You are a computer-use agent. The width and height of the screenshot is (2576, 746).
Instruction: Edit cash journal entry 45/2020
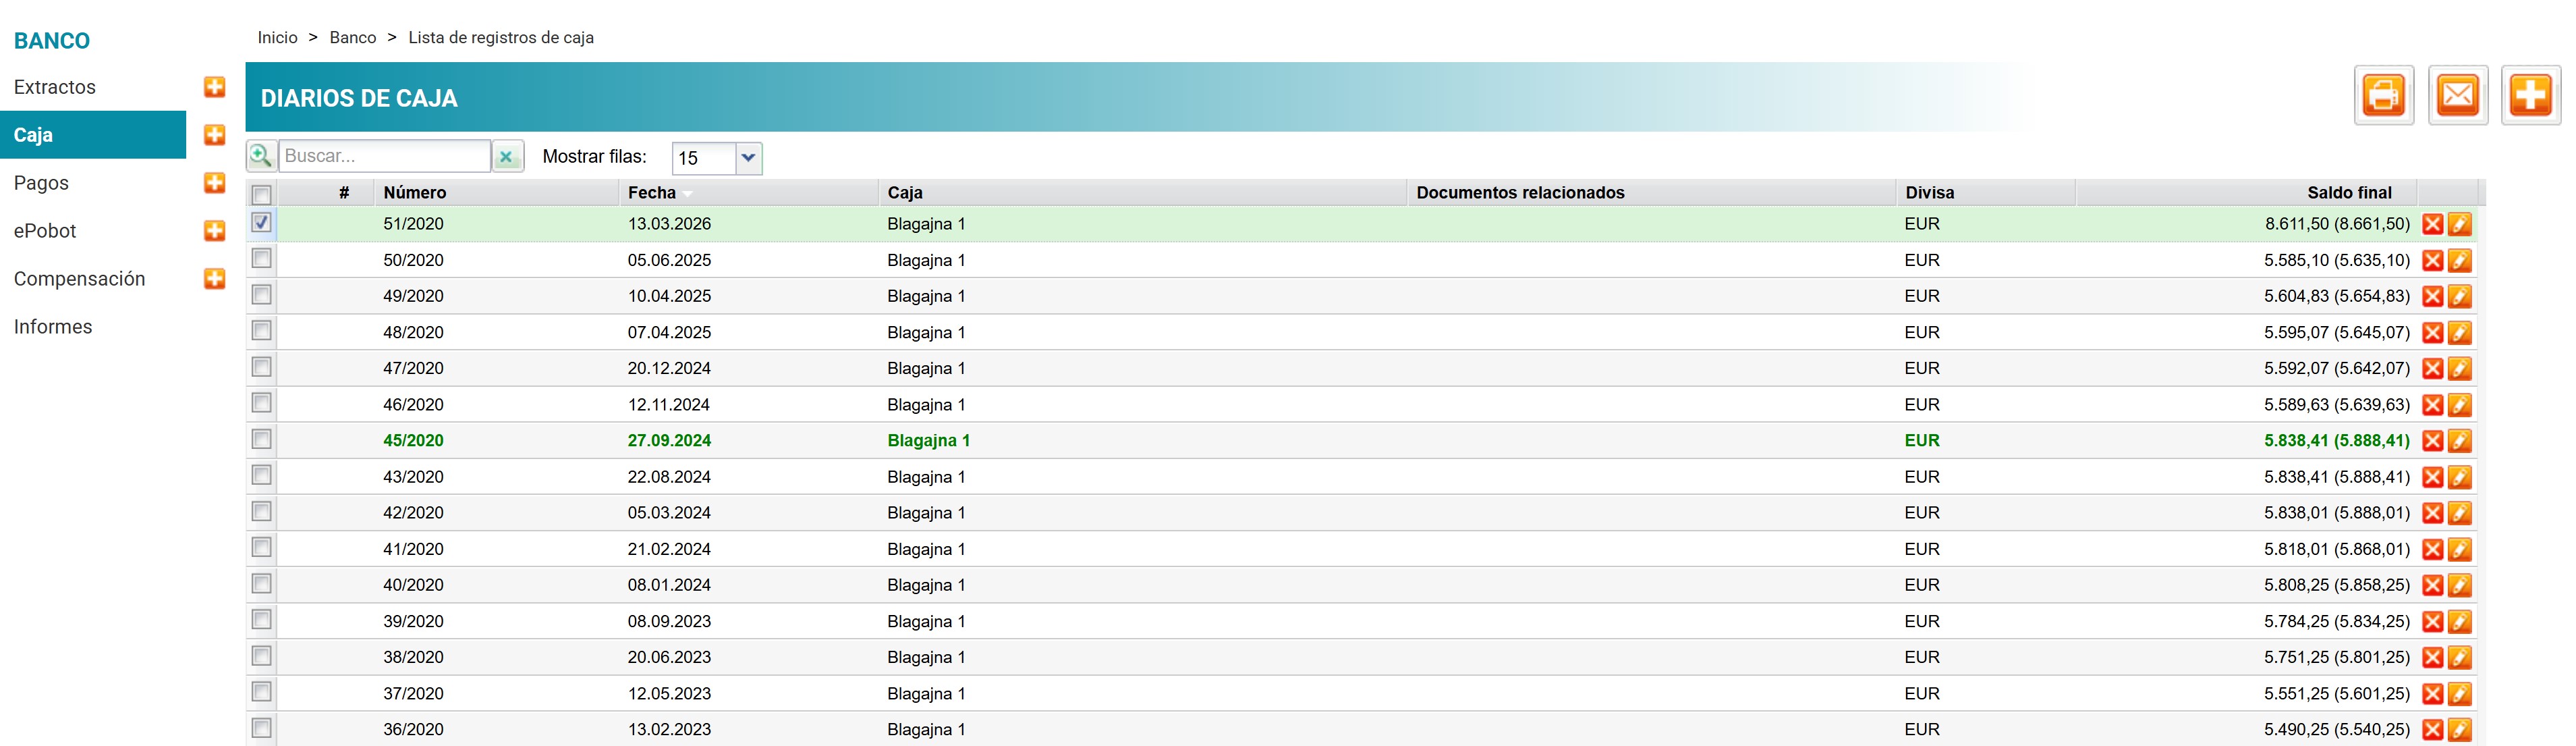click(2459, 441)
